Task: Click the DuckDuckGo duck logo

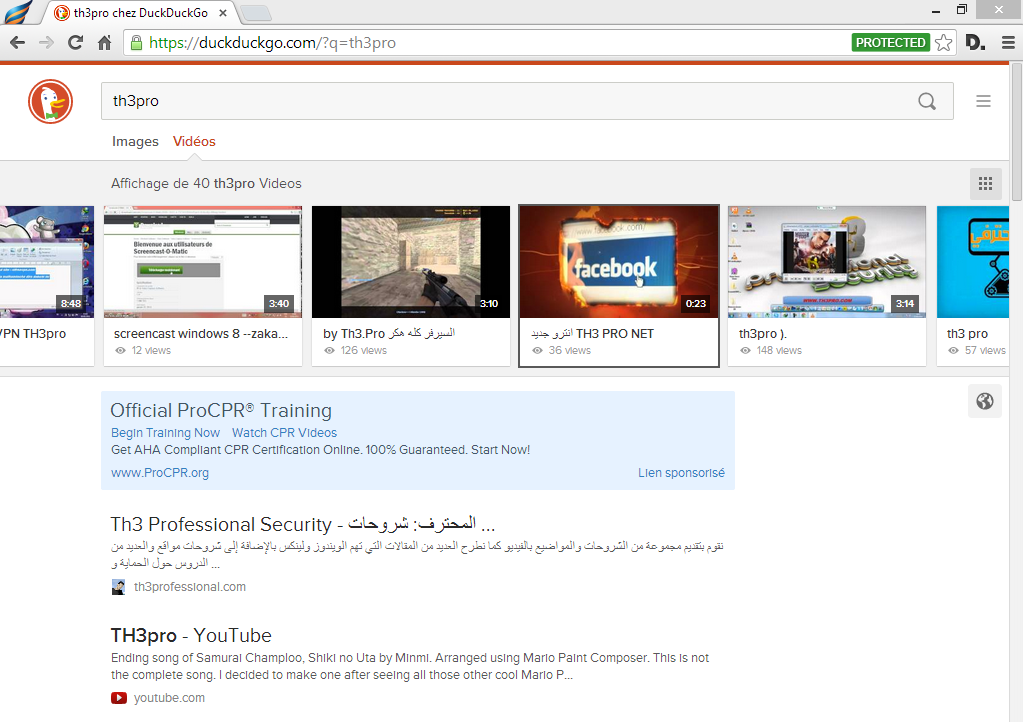Action: (50, 102)
